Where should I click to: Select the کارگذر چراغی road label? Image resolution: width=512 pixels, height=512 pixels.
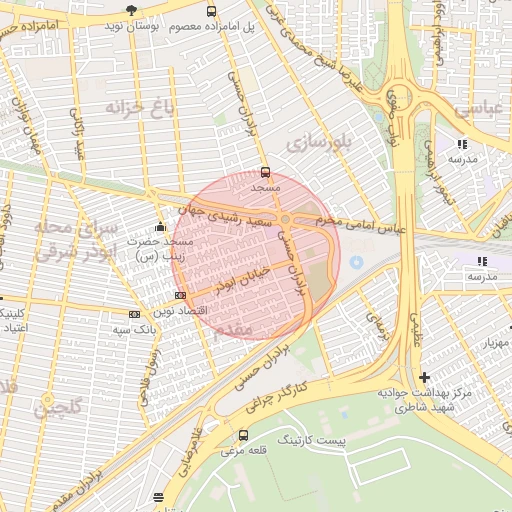277,397
